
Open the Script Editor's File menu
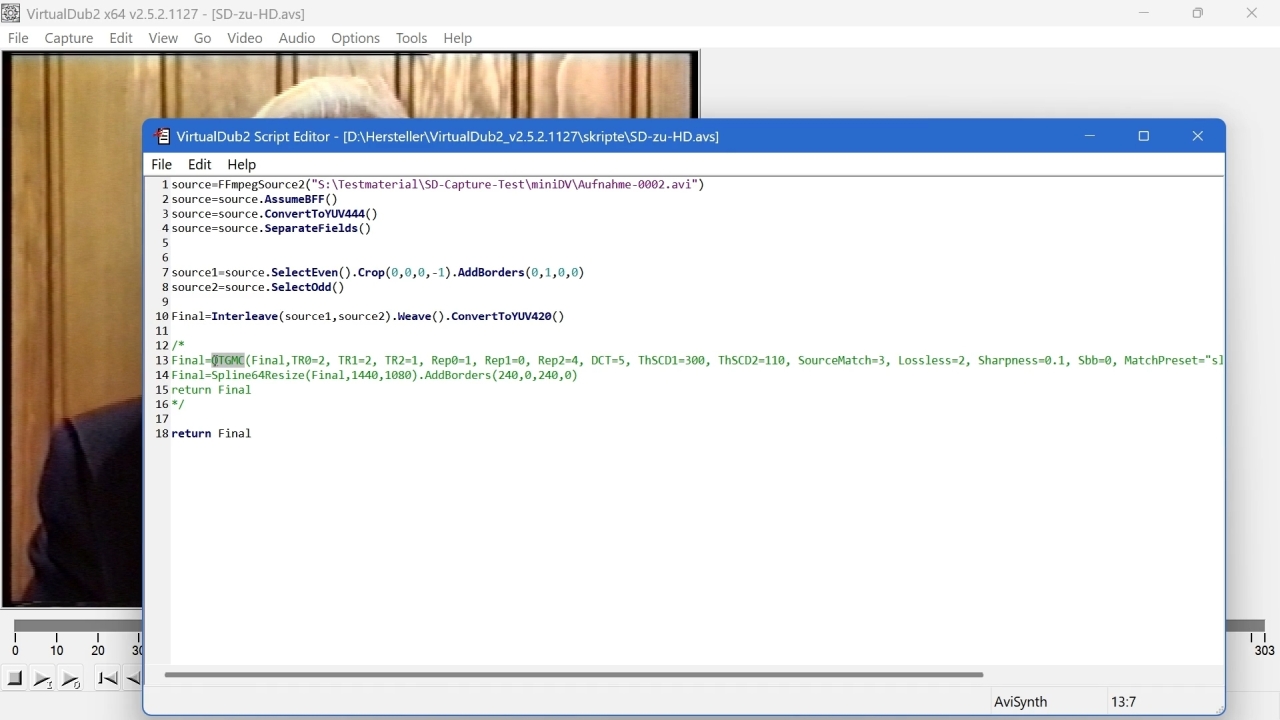(x=161, y=164)
